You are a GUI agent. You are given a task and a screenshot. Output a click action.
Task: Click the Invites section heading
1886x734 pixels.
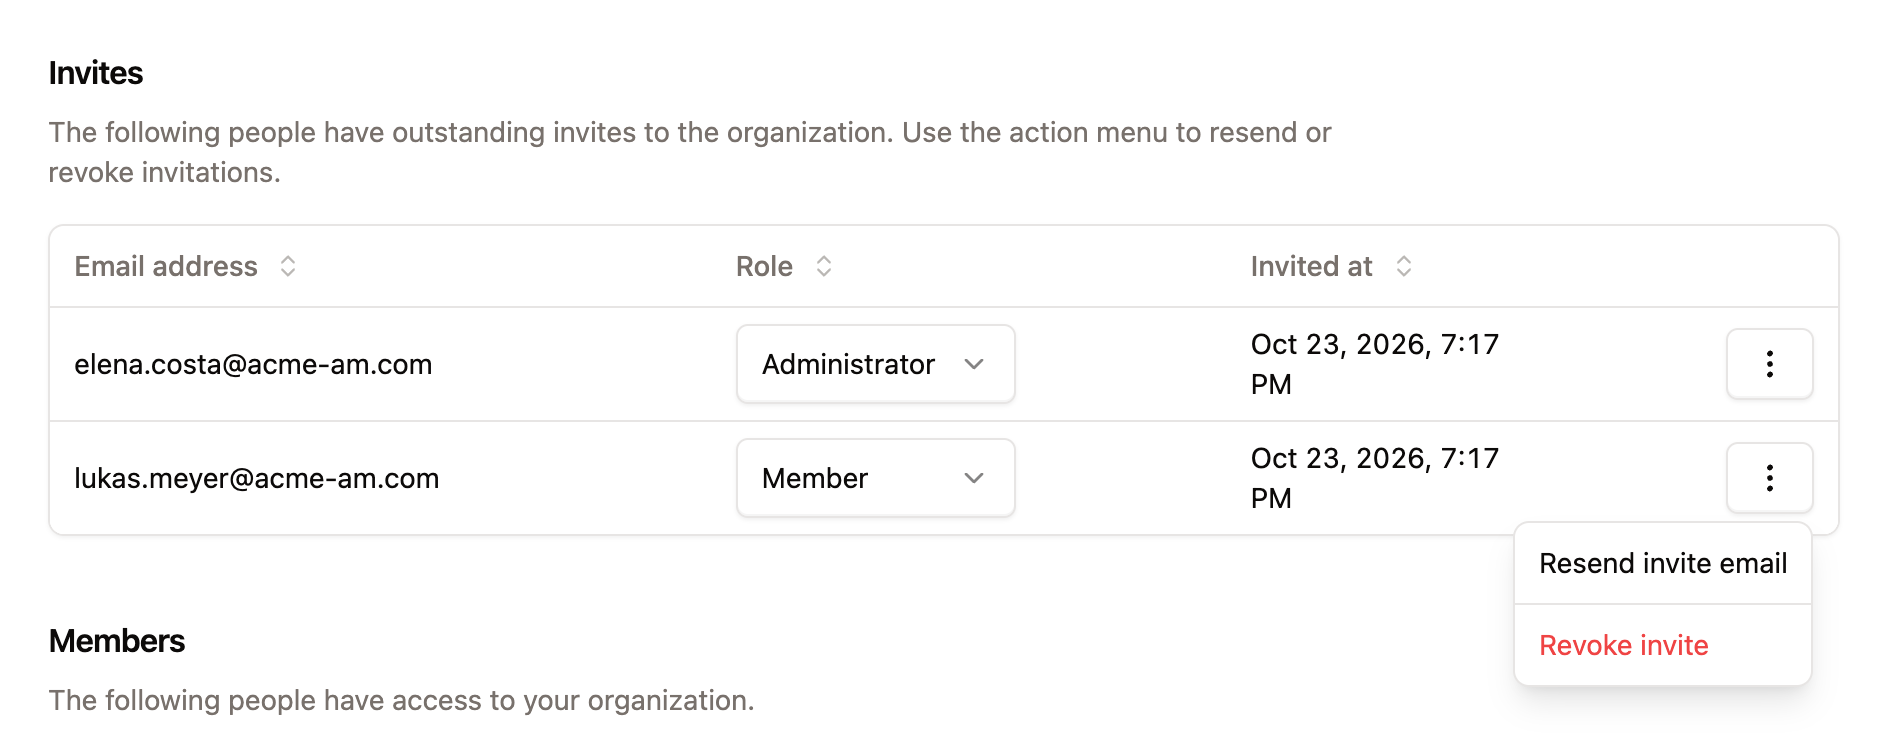(x=96, y=73)
